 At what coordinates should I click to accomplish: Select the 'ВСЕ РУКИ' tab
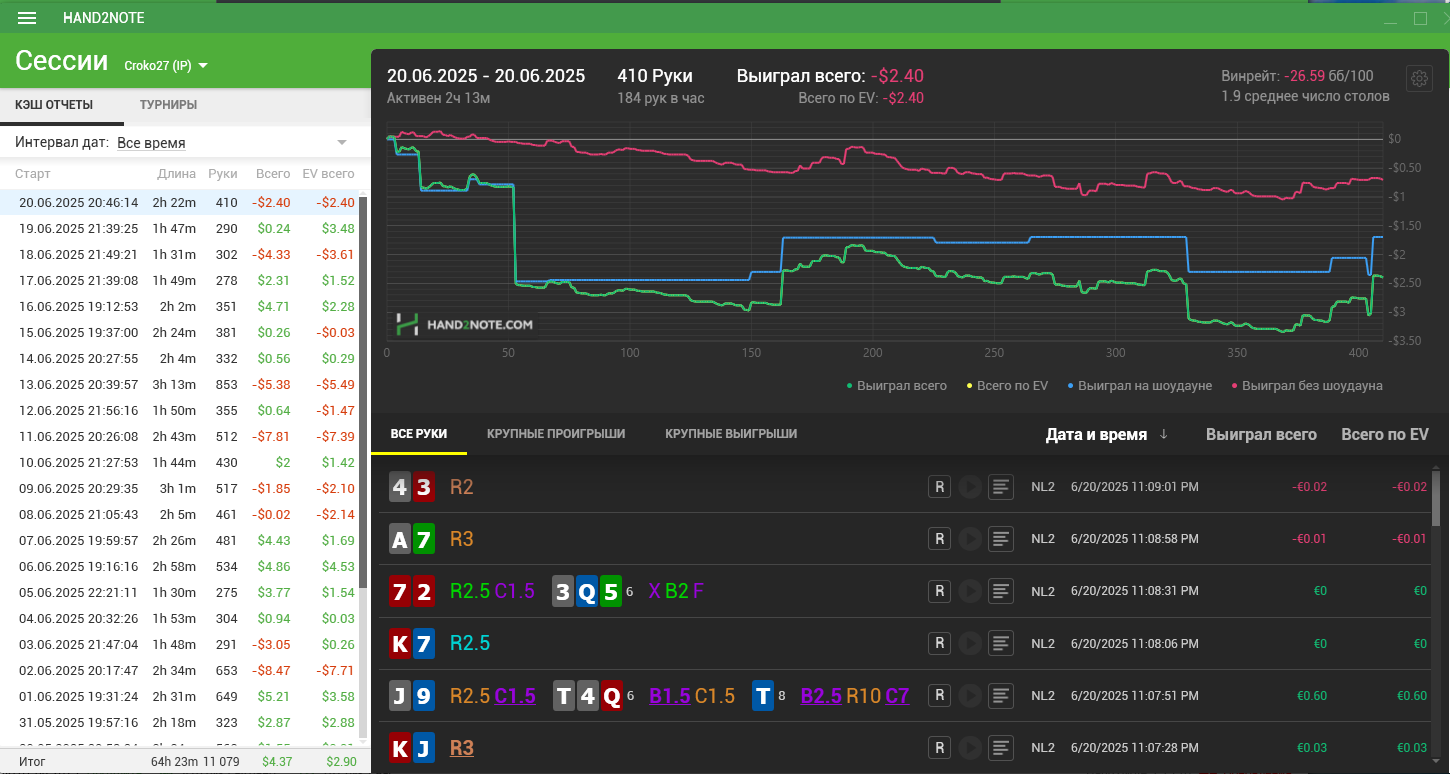coord(419,434)
